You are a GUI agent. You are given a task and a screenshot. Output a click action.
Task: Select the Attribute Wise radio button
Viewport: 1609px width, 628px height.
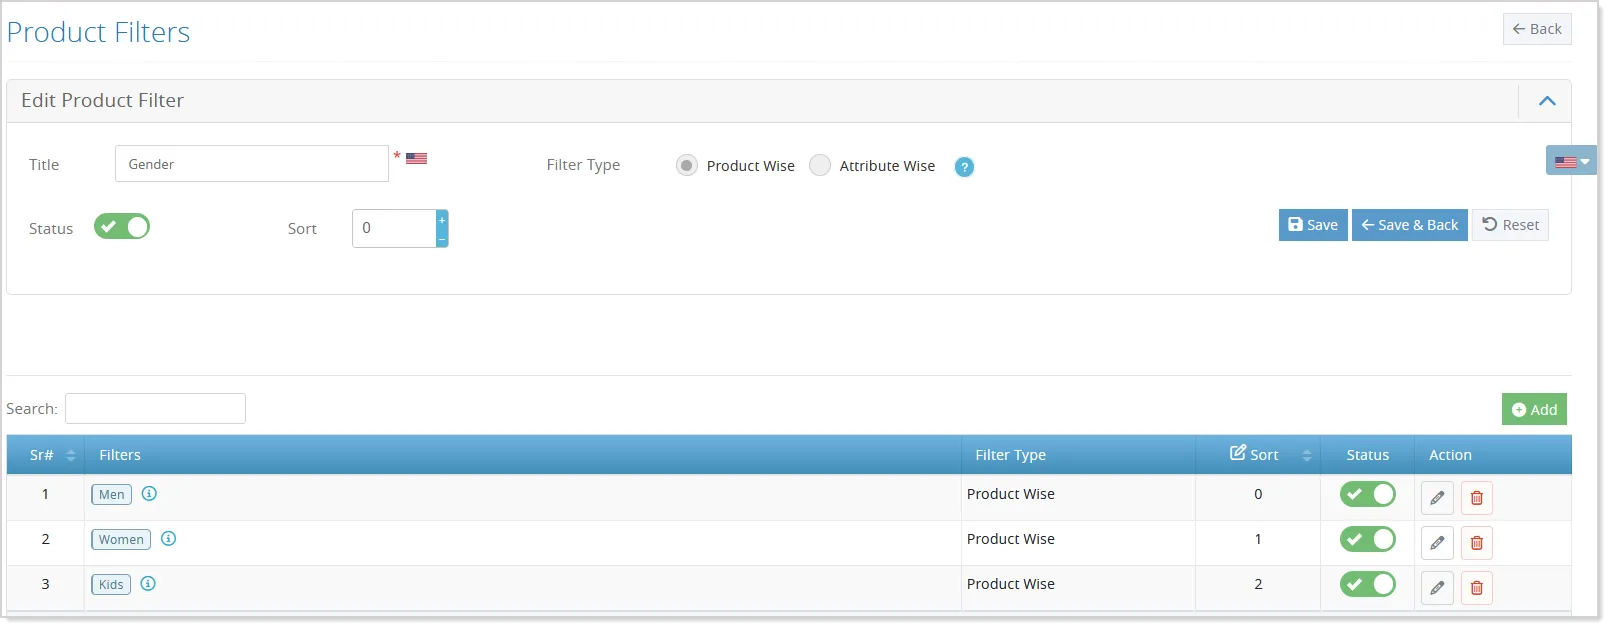pos(820,166)
